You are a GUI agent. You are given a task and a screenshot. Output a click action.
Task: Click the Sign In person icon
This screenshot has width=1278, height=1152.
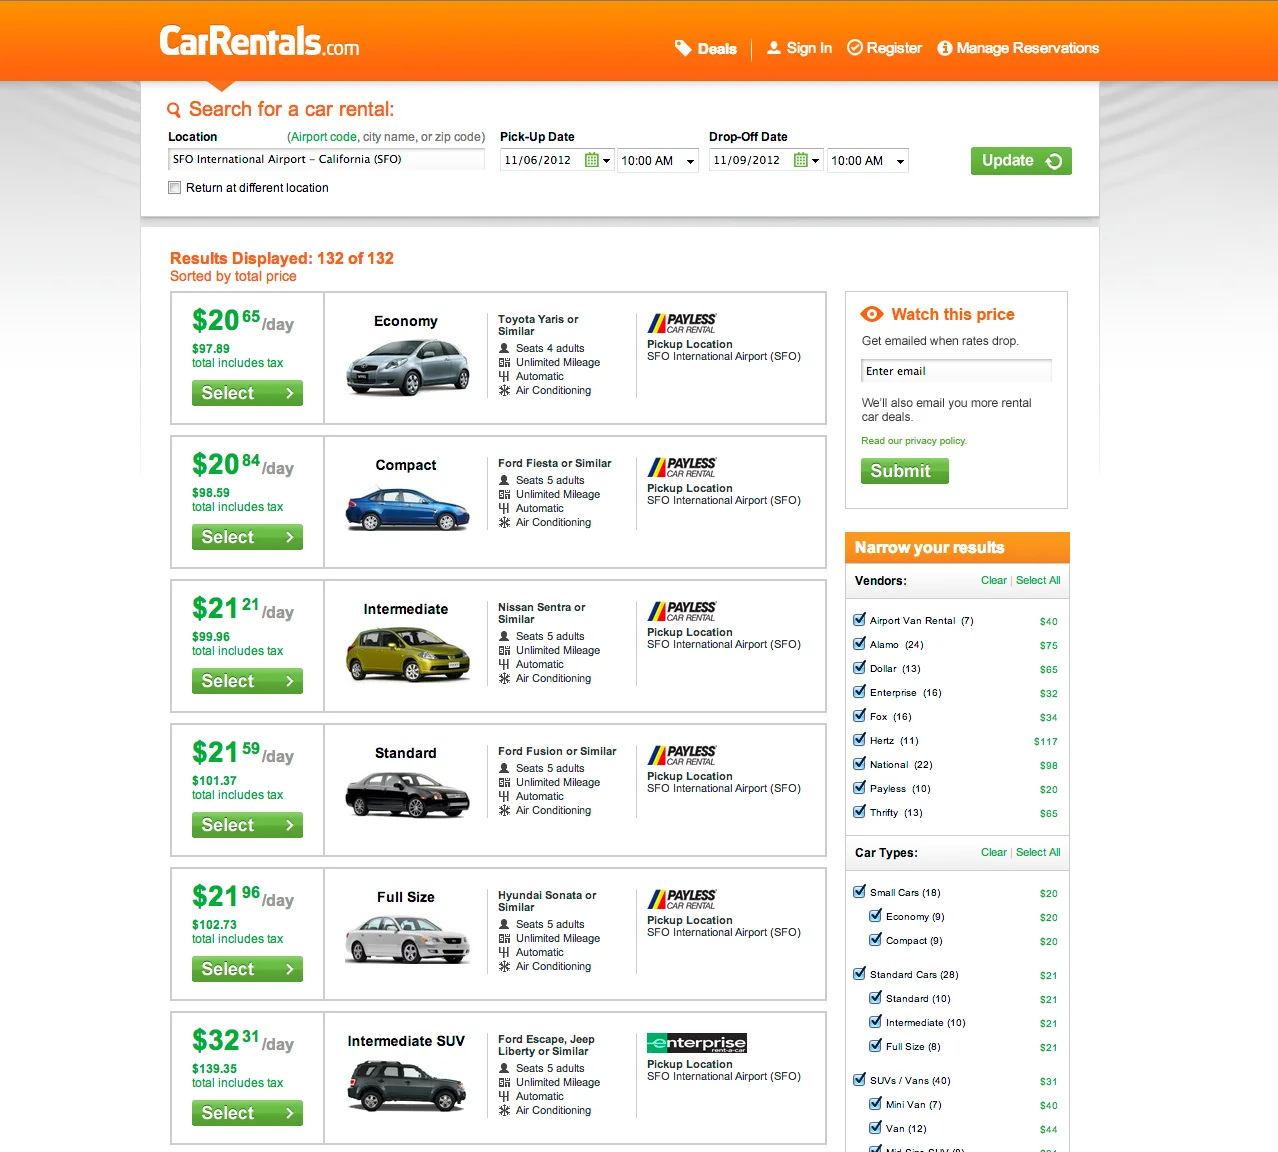pos(774,47)
